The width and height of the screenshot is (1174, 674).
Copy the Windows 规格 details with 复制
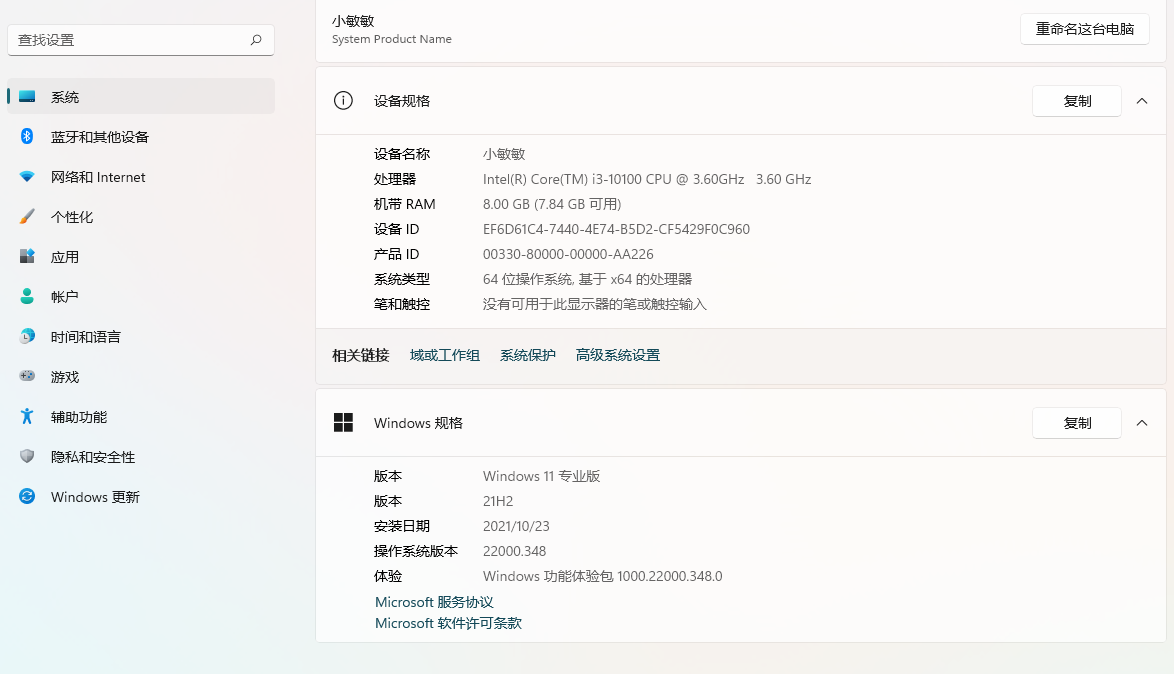1077,423
